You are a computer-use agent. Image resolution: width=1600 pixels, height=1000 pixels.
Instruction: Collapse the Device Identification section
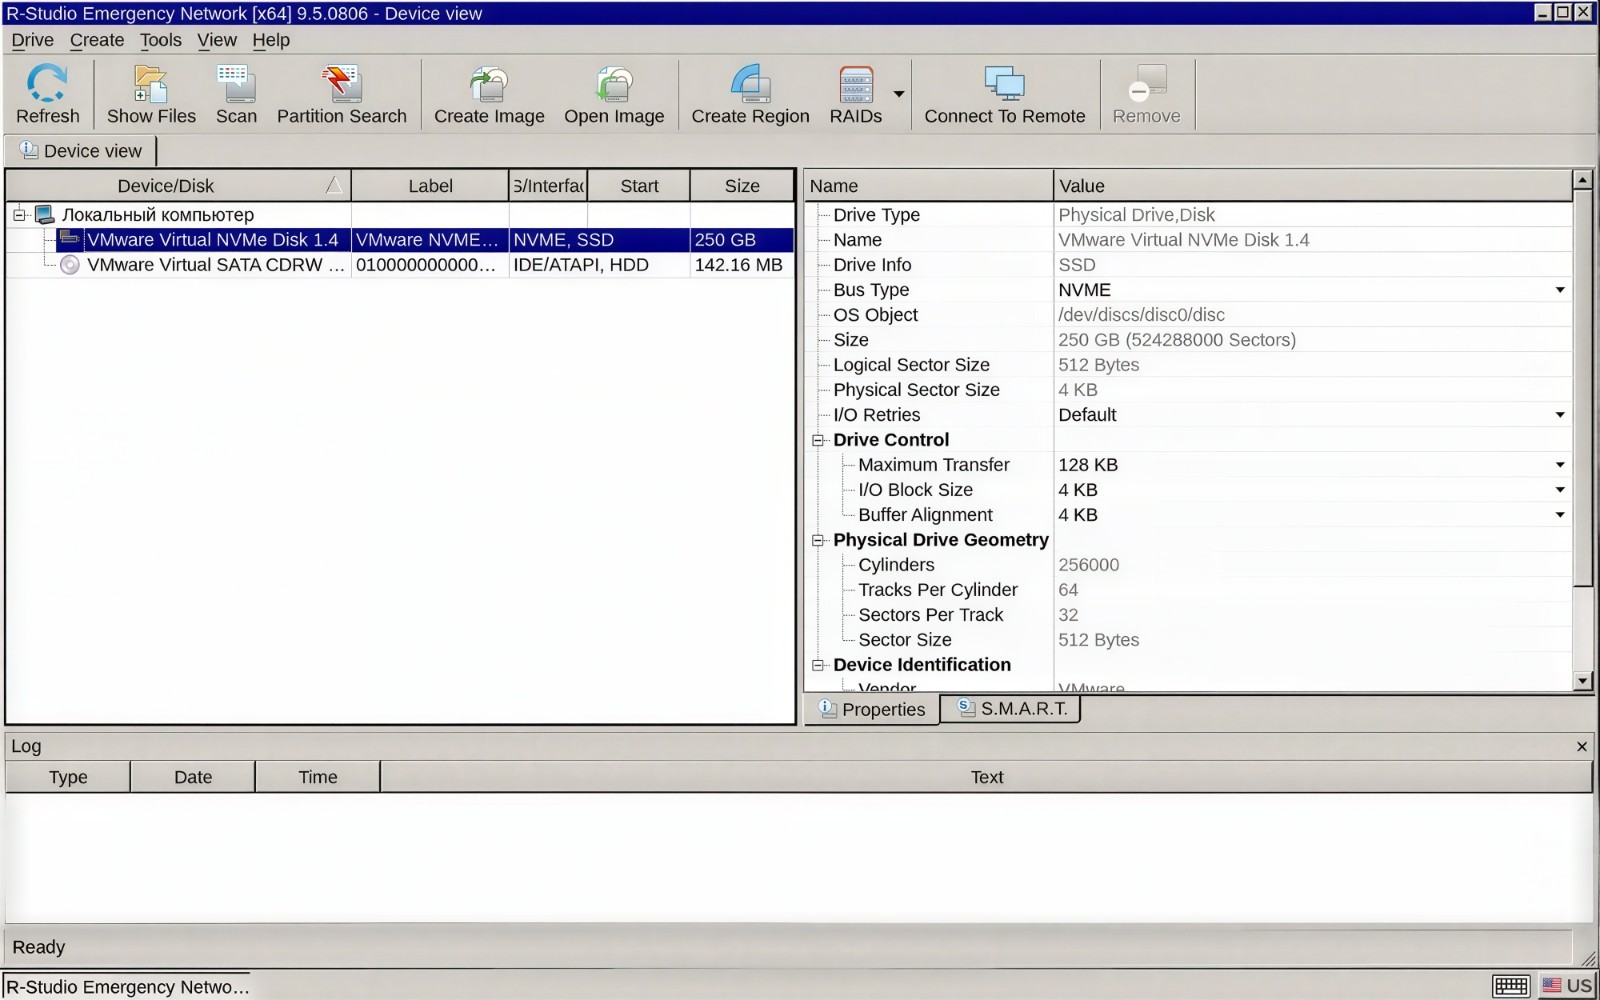818,665
